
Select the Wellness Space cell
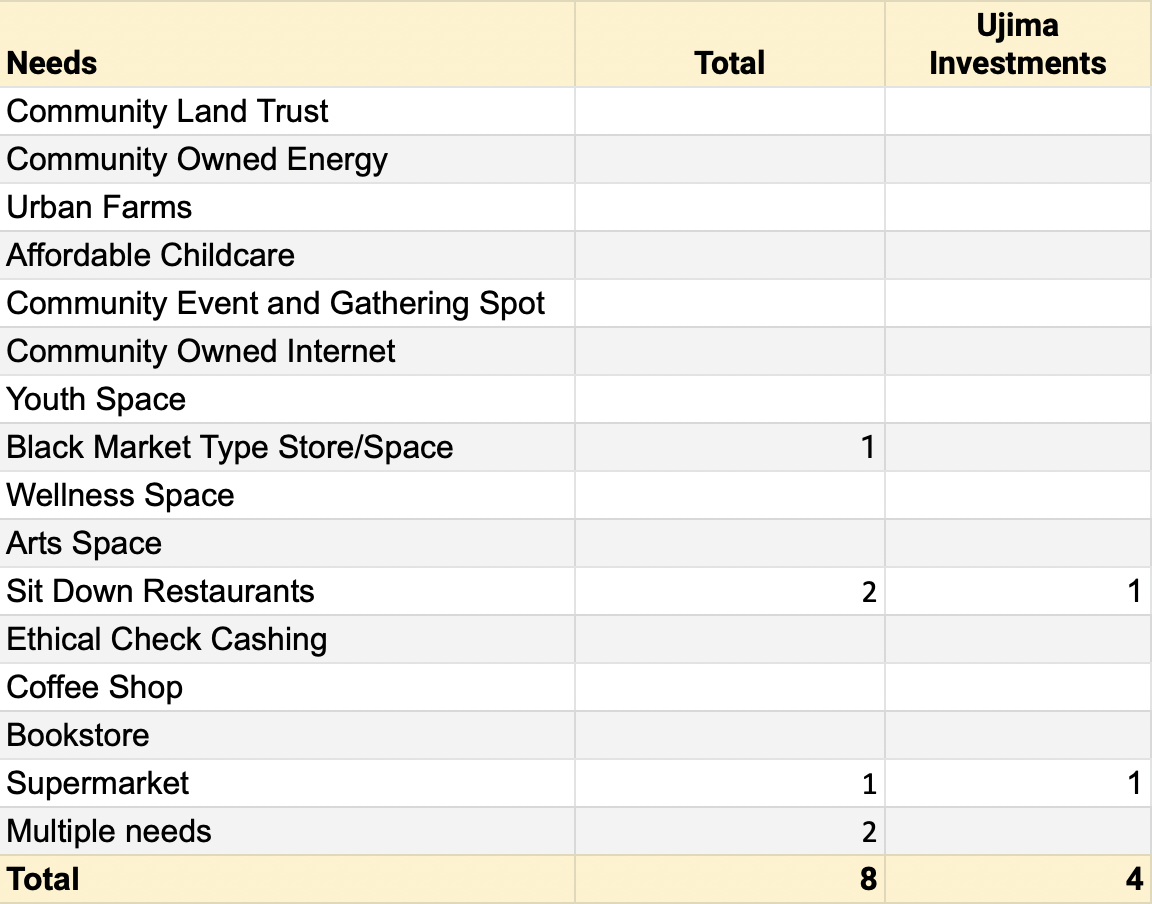[120, 495]
